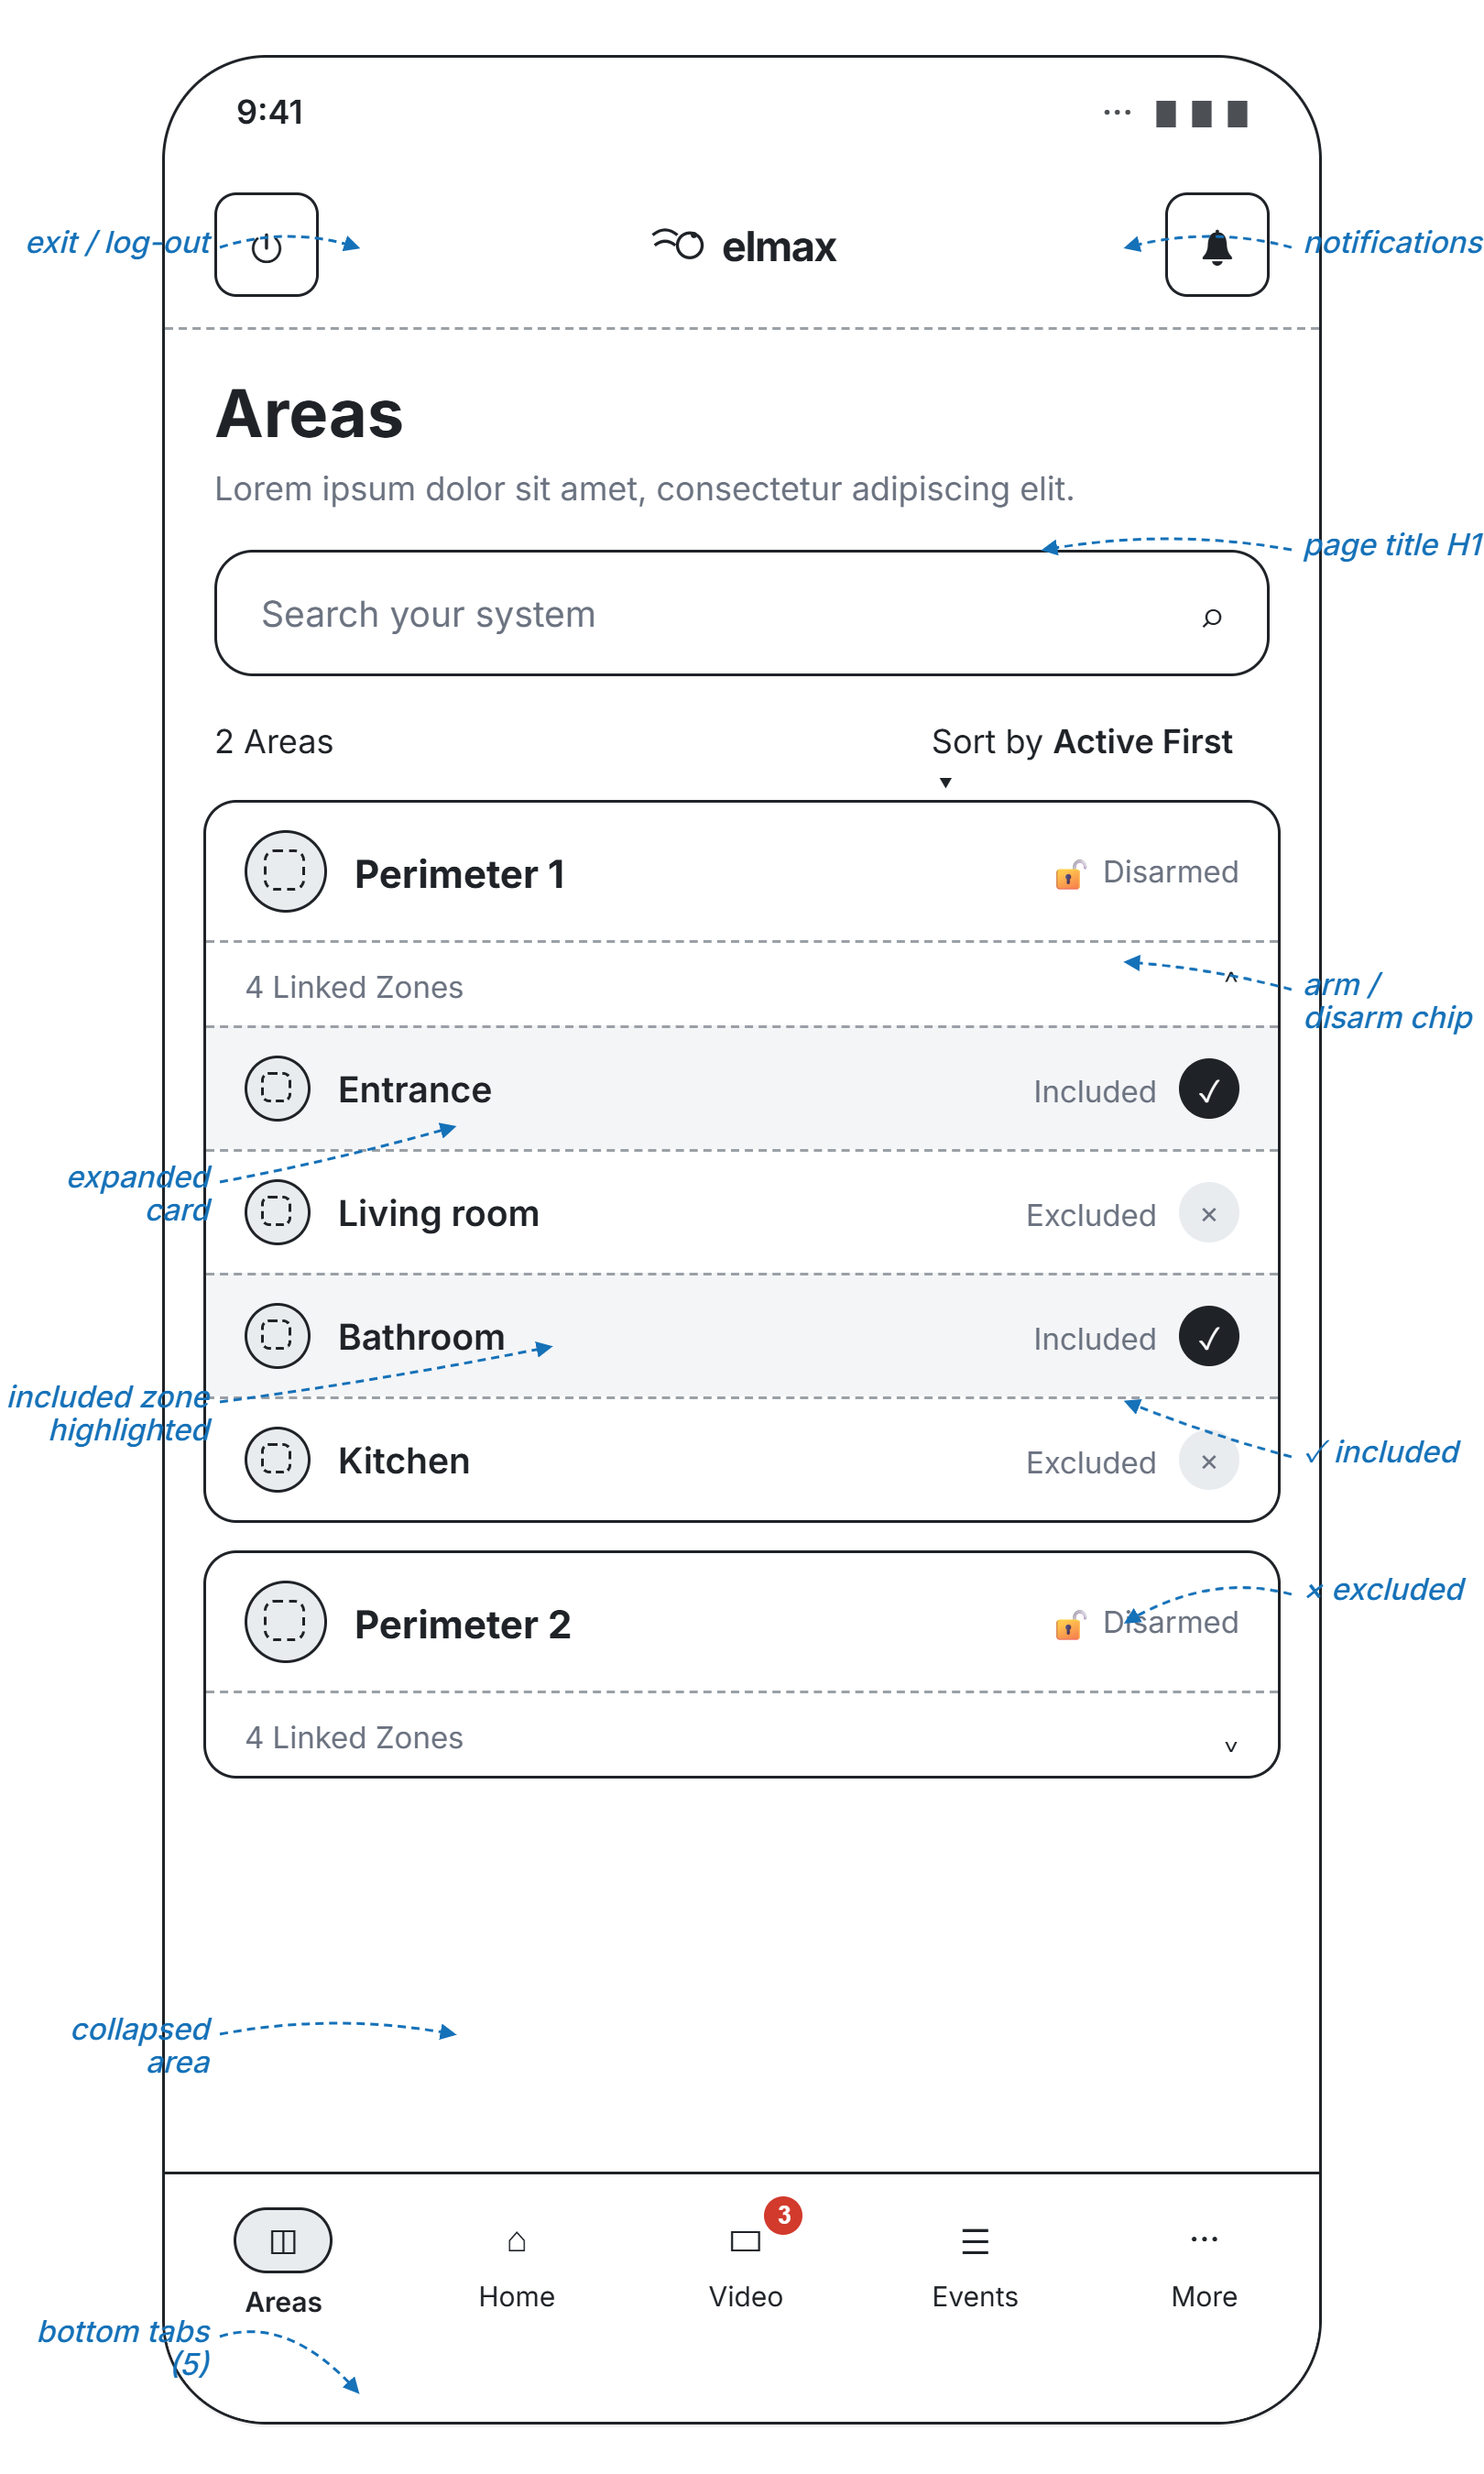This screenshot has height=2474, width=1484.
Task: Tap the Perimeter 1 area icon
Action: click(285, 871)
